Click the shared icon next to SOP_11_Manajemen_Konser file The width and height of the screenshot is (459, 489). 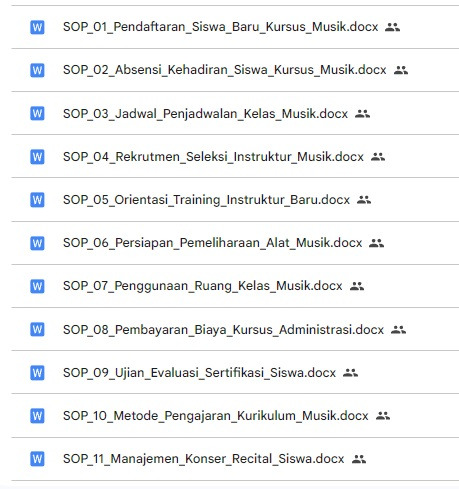(359, 459)
